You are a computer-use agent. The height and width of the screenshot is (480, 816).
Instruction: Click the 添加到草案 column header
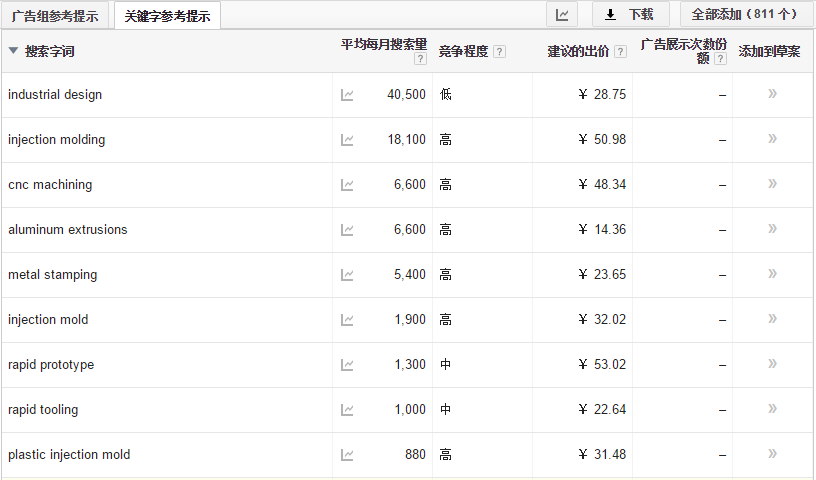coord(769,51)
